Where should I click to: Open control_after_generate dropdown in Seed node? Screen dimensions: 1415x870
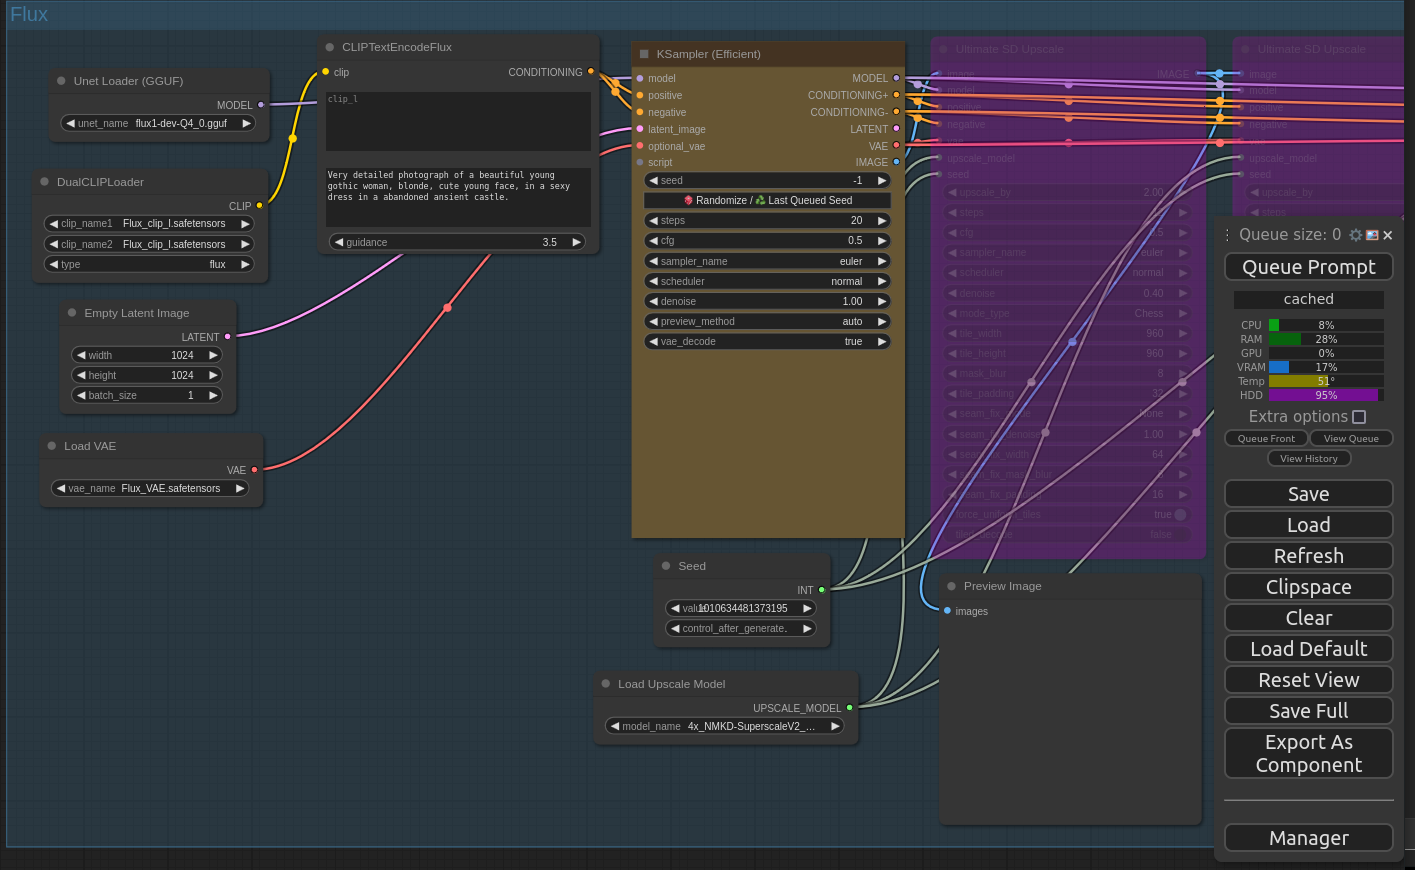click(740, 628)
